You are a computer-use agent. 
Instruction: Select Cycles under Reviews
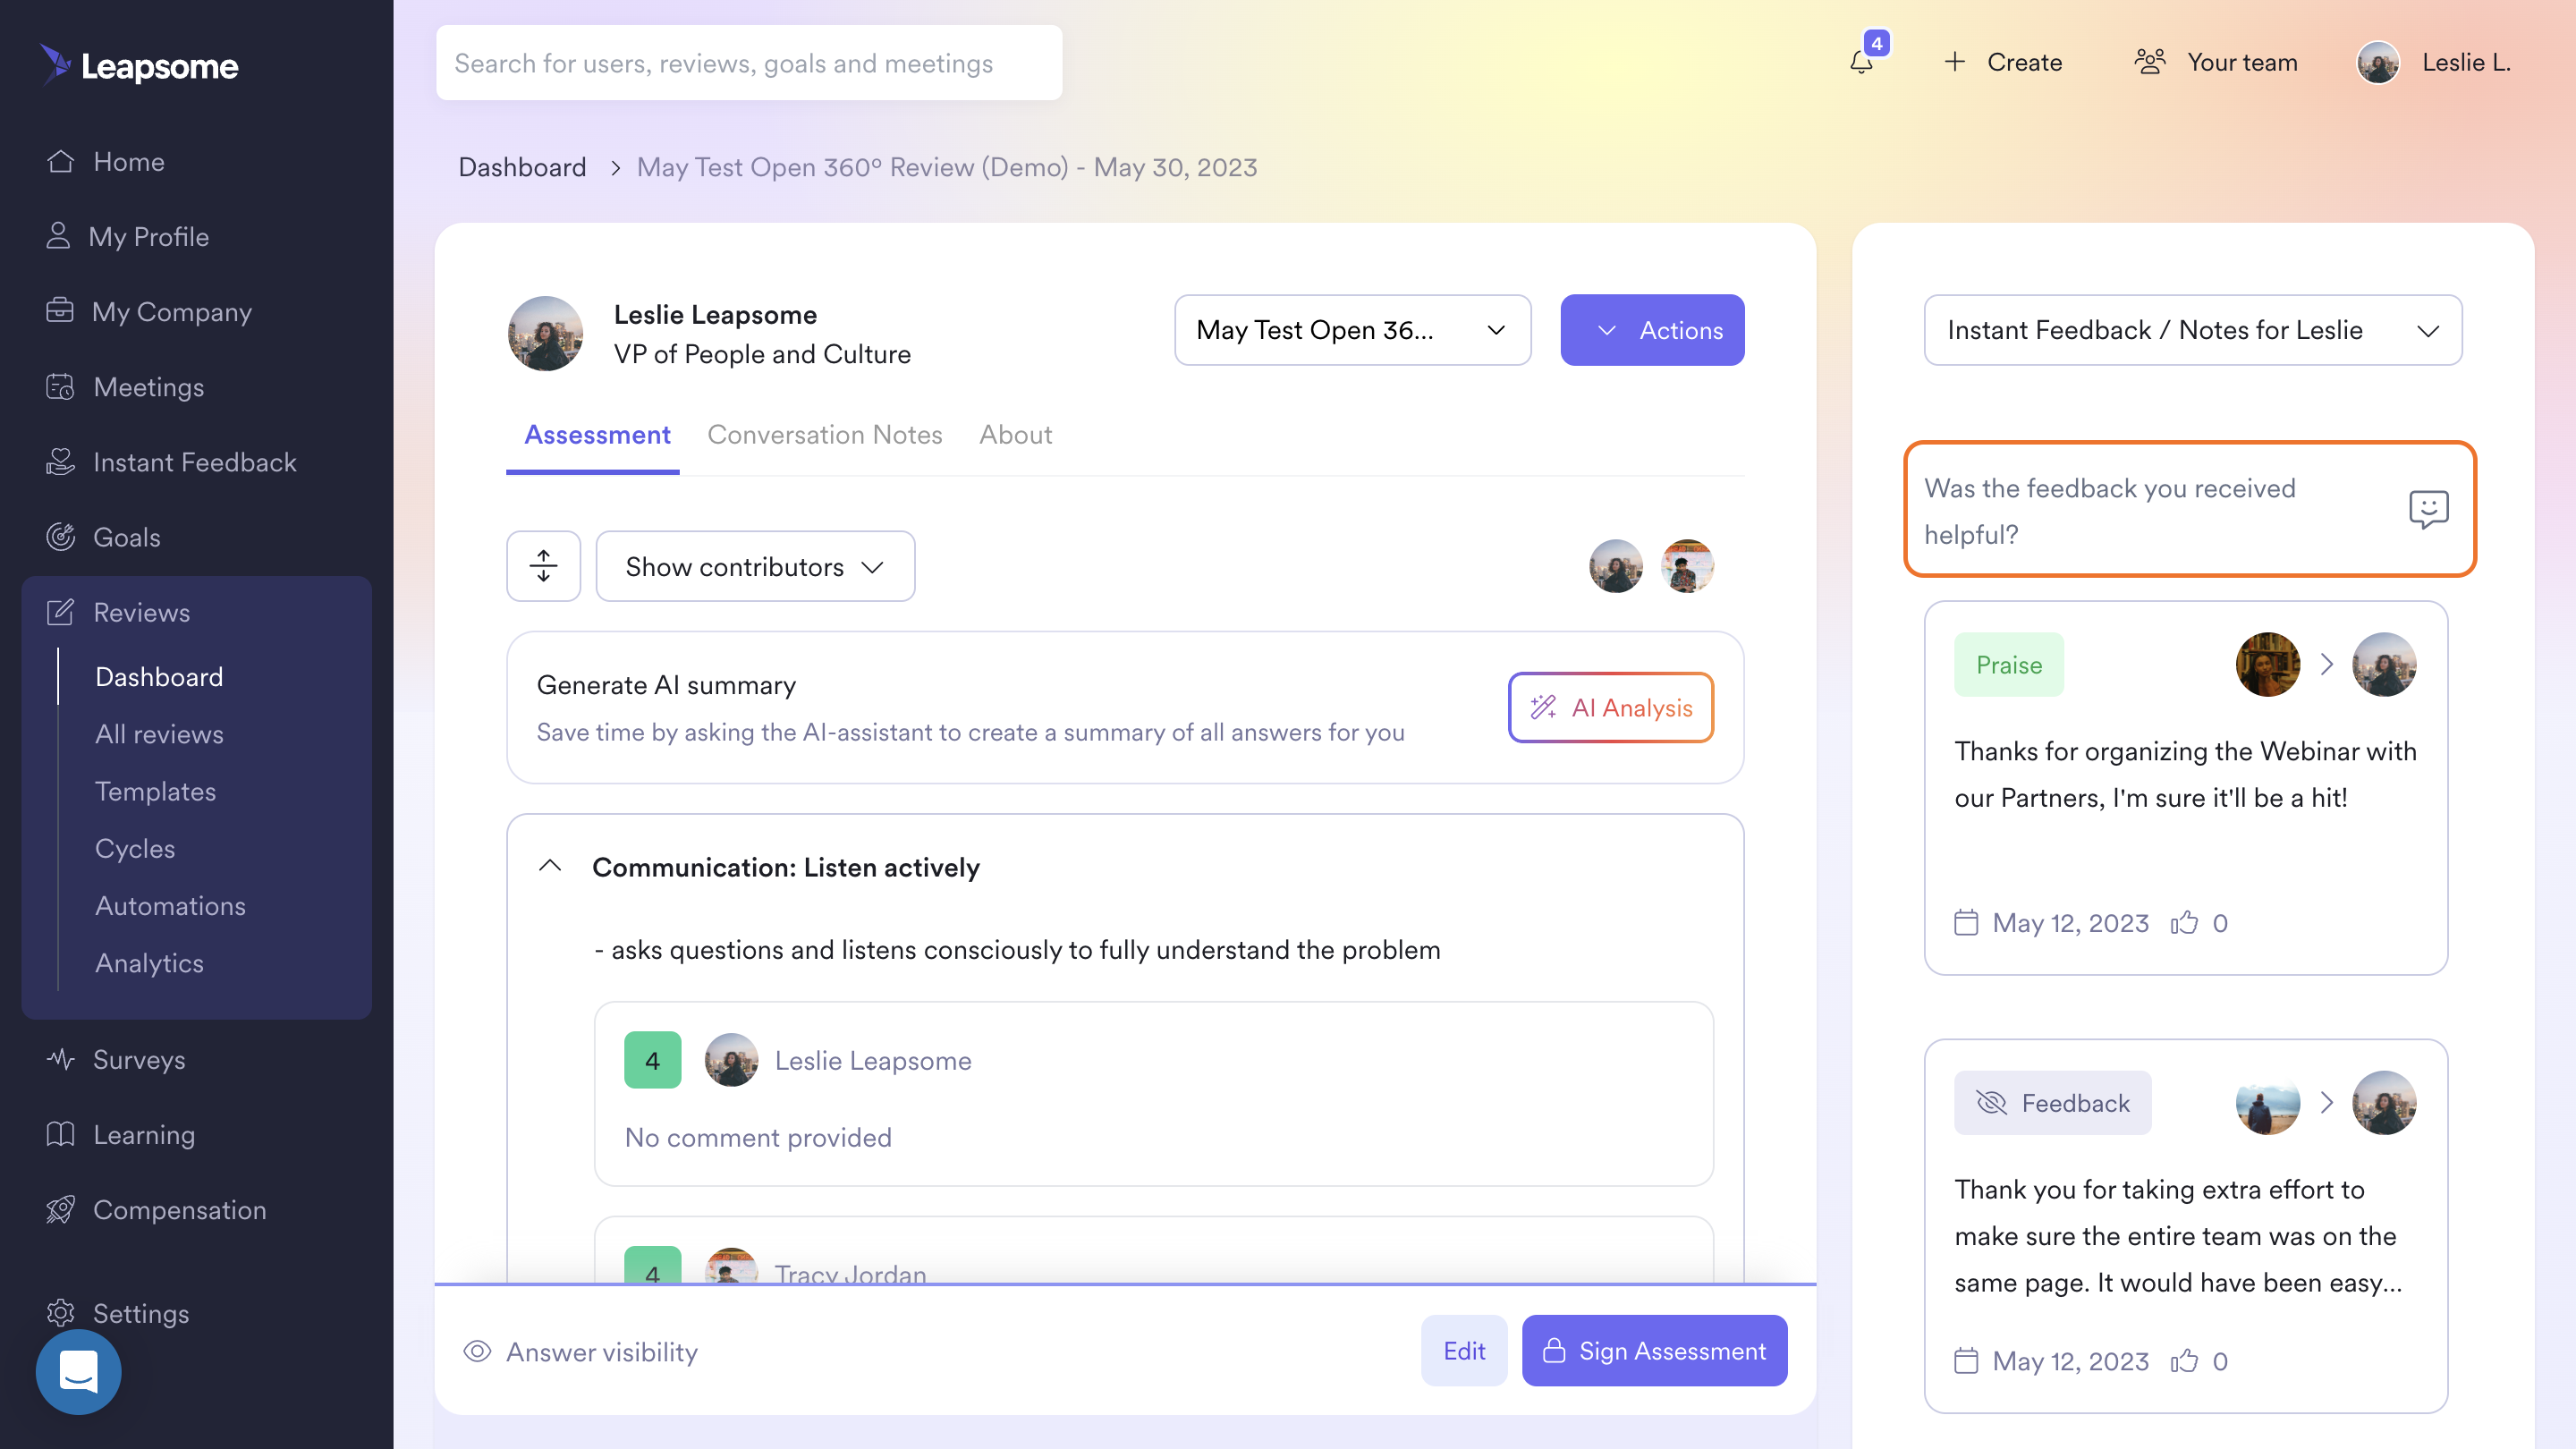point(135,847)
